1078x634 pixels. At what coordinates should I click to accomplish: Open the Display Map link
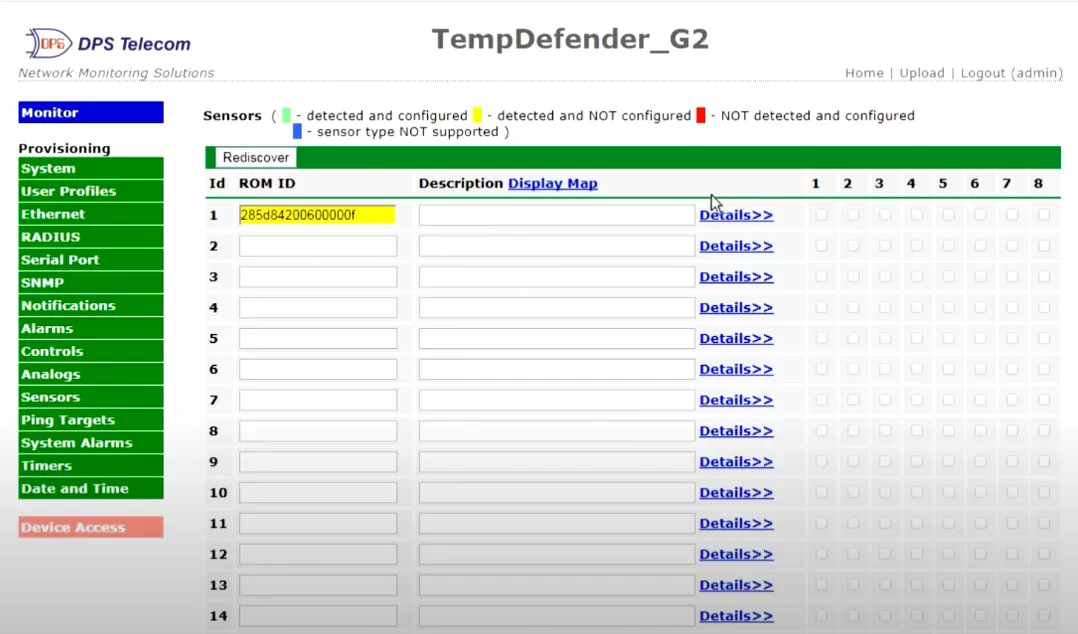click(x=552, y=184)
